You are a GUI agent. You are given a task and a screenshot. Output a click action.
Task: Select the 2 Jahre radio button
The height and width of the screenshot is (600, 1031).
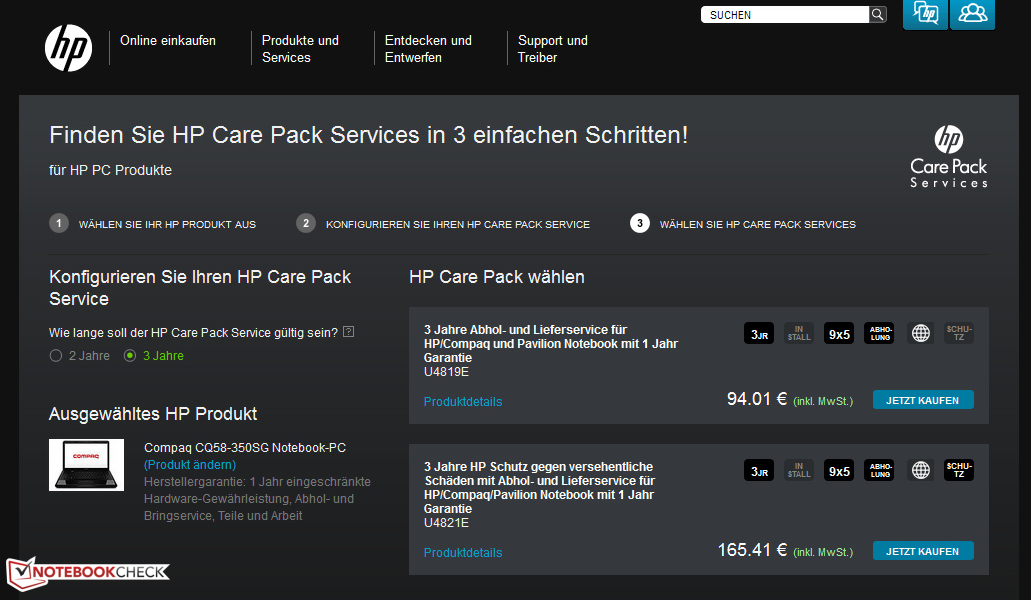(x=56, y=356)
